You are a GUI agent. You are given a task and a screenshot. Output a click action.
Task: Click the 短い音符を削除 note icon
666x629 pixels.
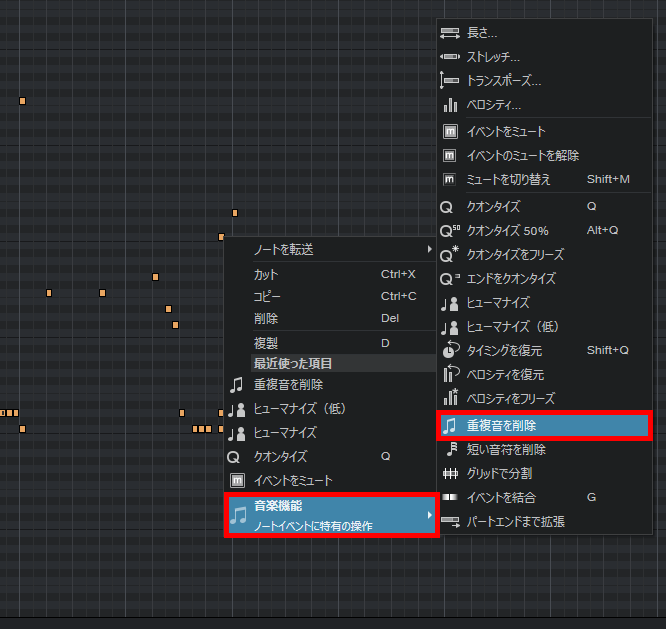coord(449,450)
